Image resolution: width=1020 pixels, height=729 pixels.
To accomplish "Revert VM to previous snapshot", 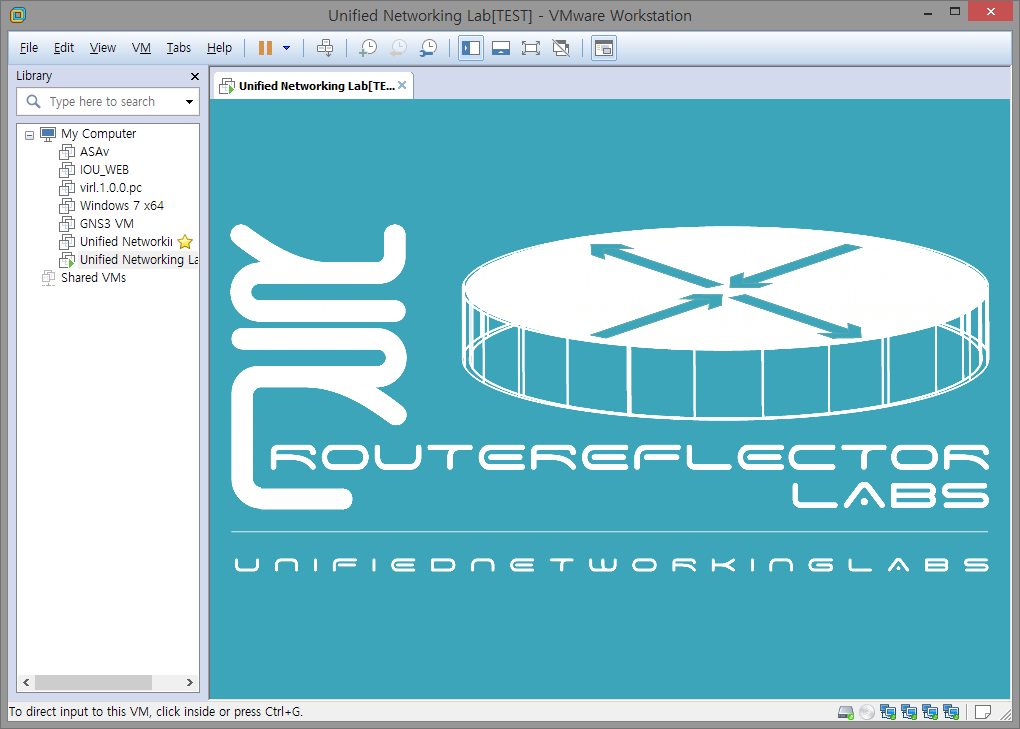I will tap(398, 48).
